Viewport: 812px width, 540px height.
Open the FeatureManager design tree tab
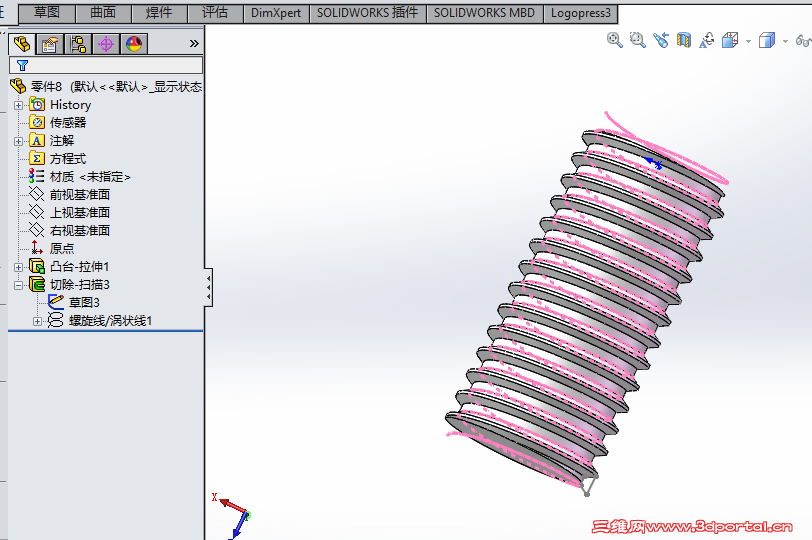(x=22, y=44)
